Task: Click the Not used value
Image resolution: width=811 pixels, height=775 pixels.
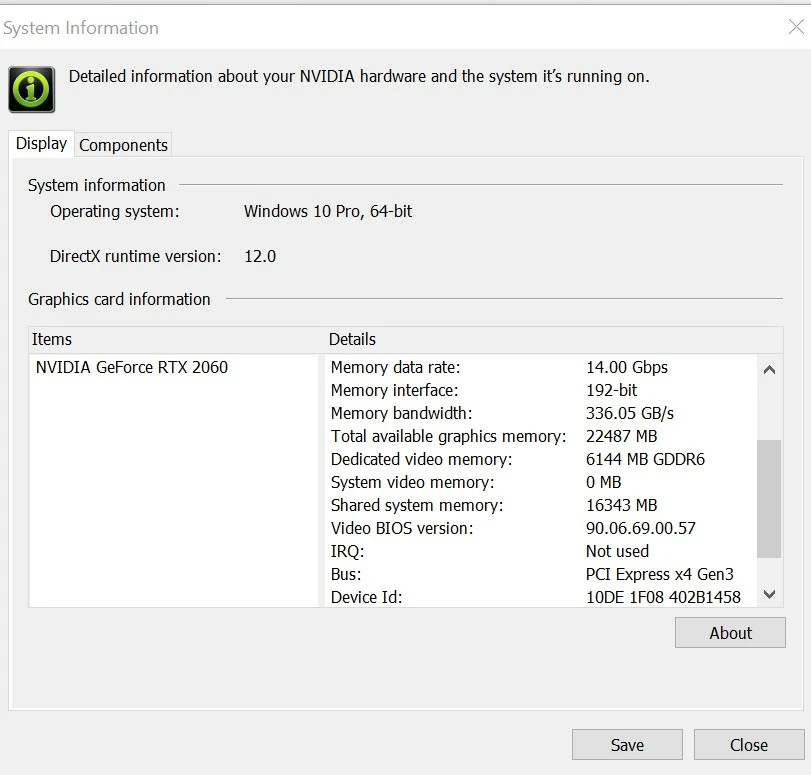Action: click(x=617, y=551)
